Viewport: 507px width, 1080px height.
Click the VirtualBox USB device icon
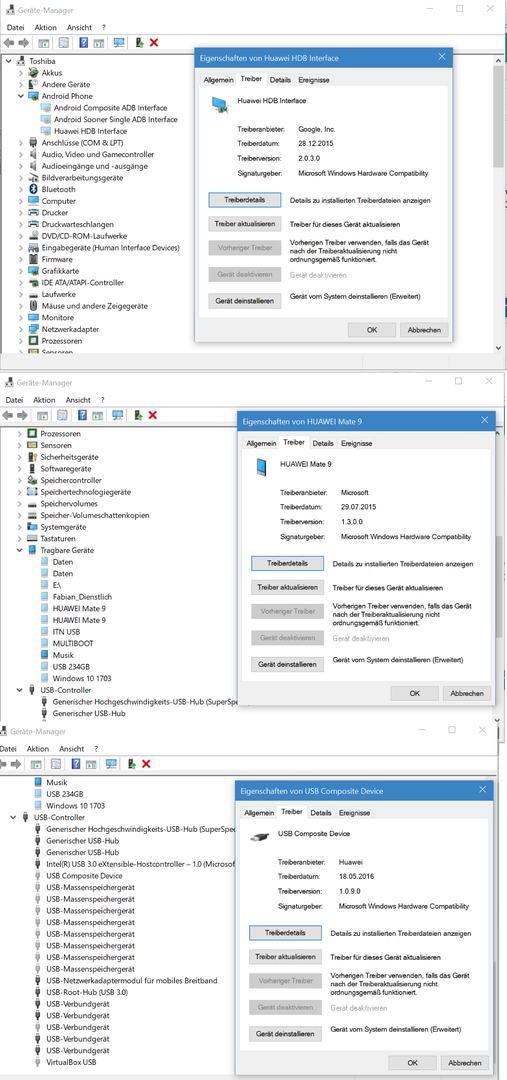(x=39, y=1063)
